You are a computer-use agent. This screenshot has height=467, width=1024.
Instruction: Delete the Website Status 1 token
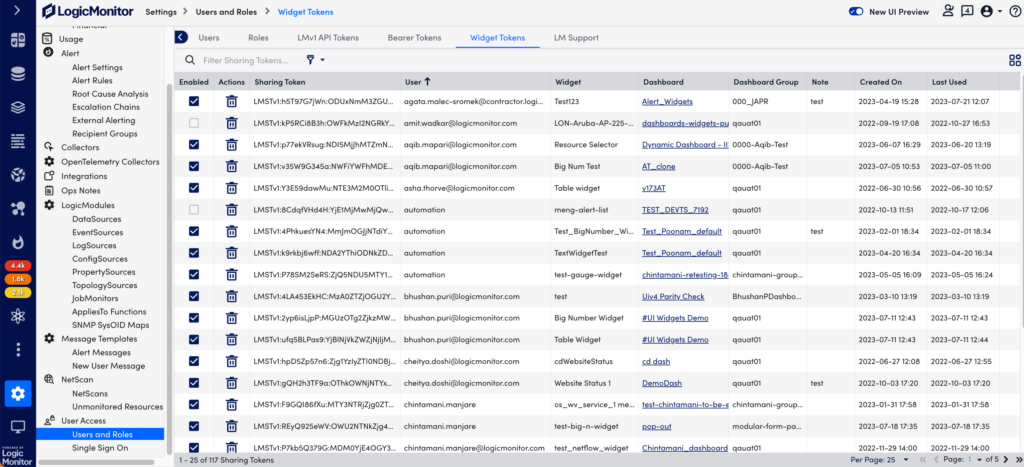point(231,383)
